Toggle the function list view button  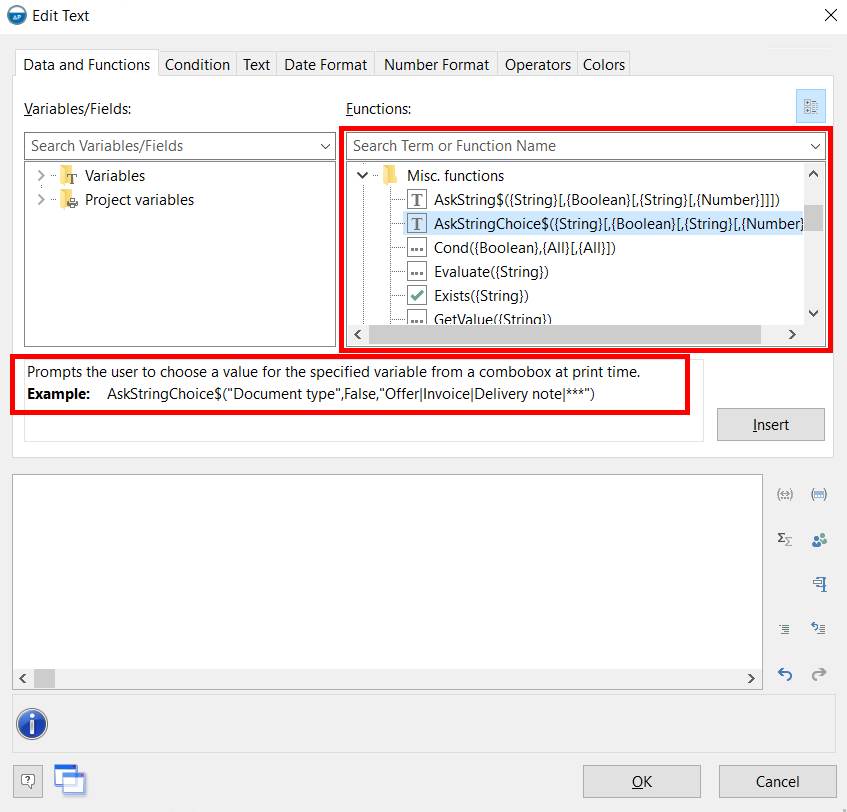tap(811, 106)
